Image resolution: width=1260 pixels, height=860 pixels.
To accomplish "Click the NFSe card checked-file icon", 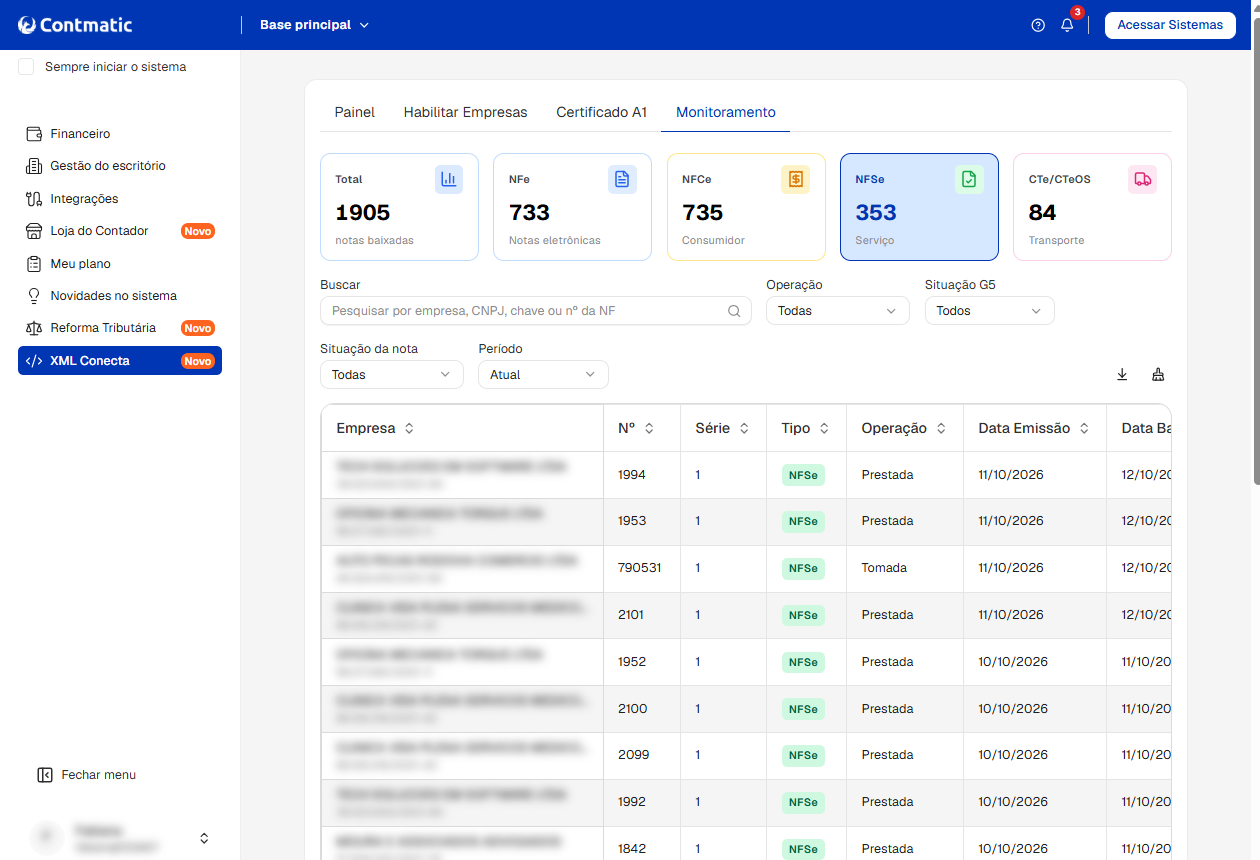I will pyautogui.click(x=969, y=179).
